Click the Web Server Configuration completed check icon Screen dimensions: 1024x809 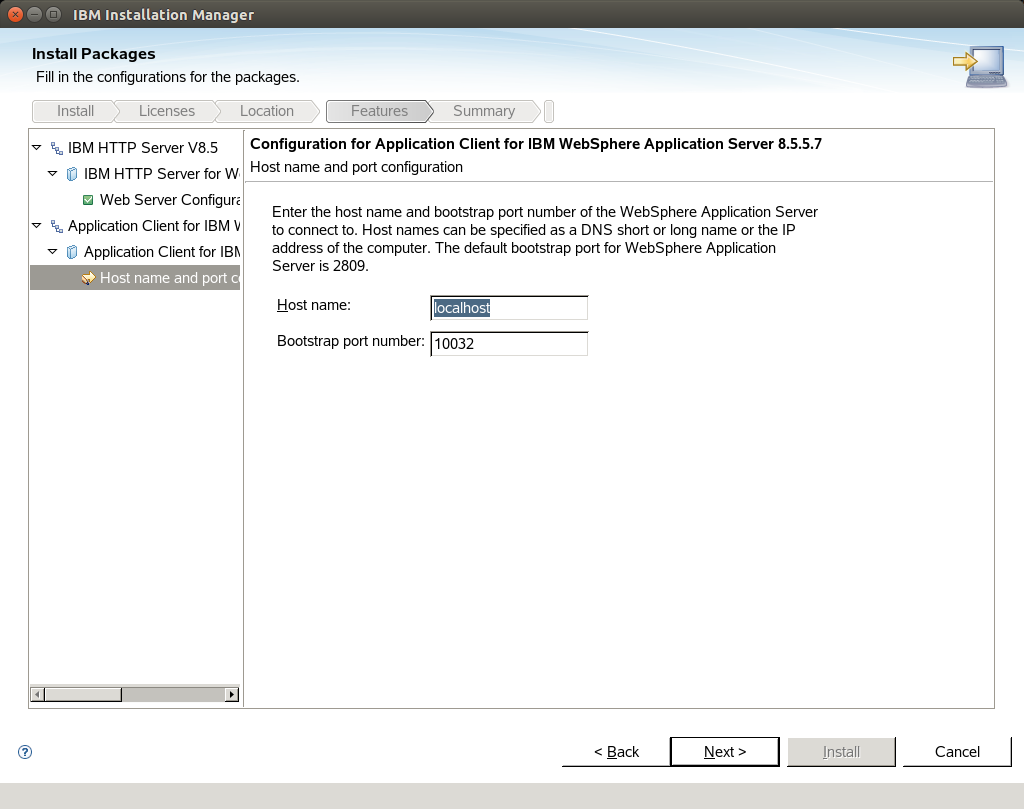click(88, 200)
